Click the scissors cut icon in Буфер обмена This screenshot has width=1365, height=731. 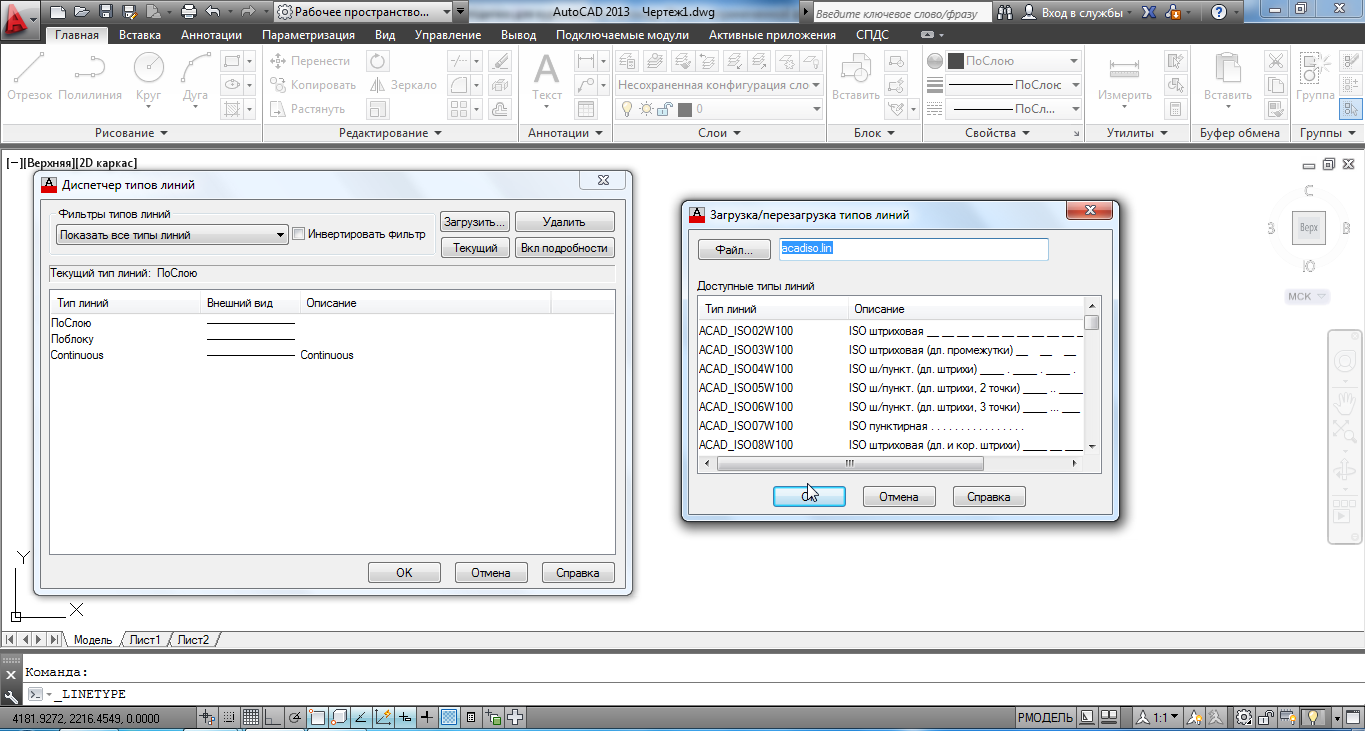point(1275,61)
